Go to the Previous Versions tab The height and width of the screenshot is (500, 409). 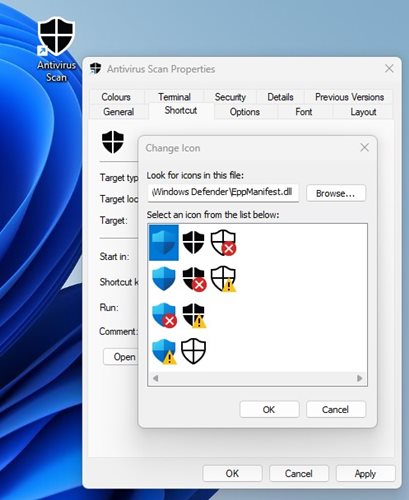pyautogui.click(x=349, y=97)
